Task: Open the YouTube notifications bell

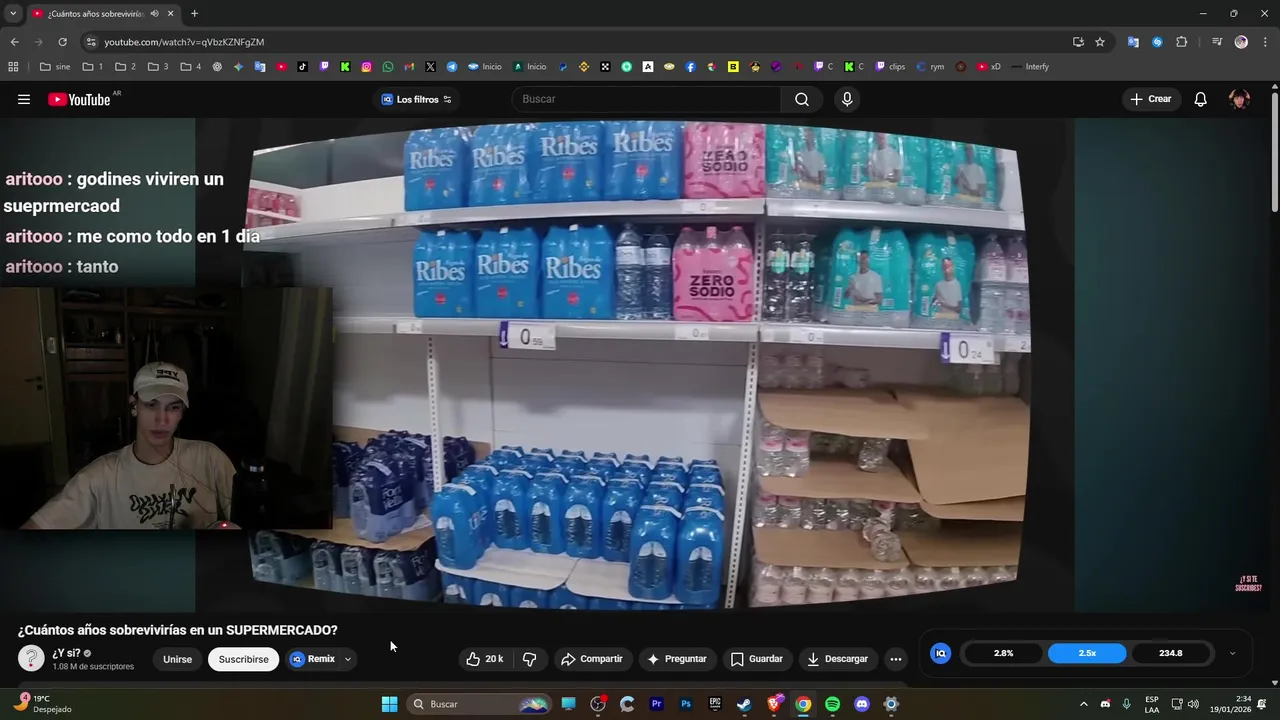Action: [1201, 99]
